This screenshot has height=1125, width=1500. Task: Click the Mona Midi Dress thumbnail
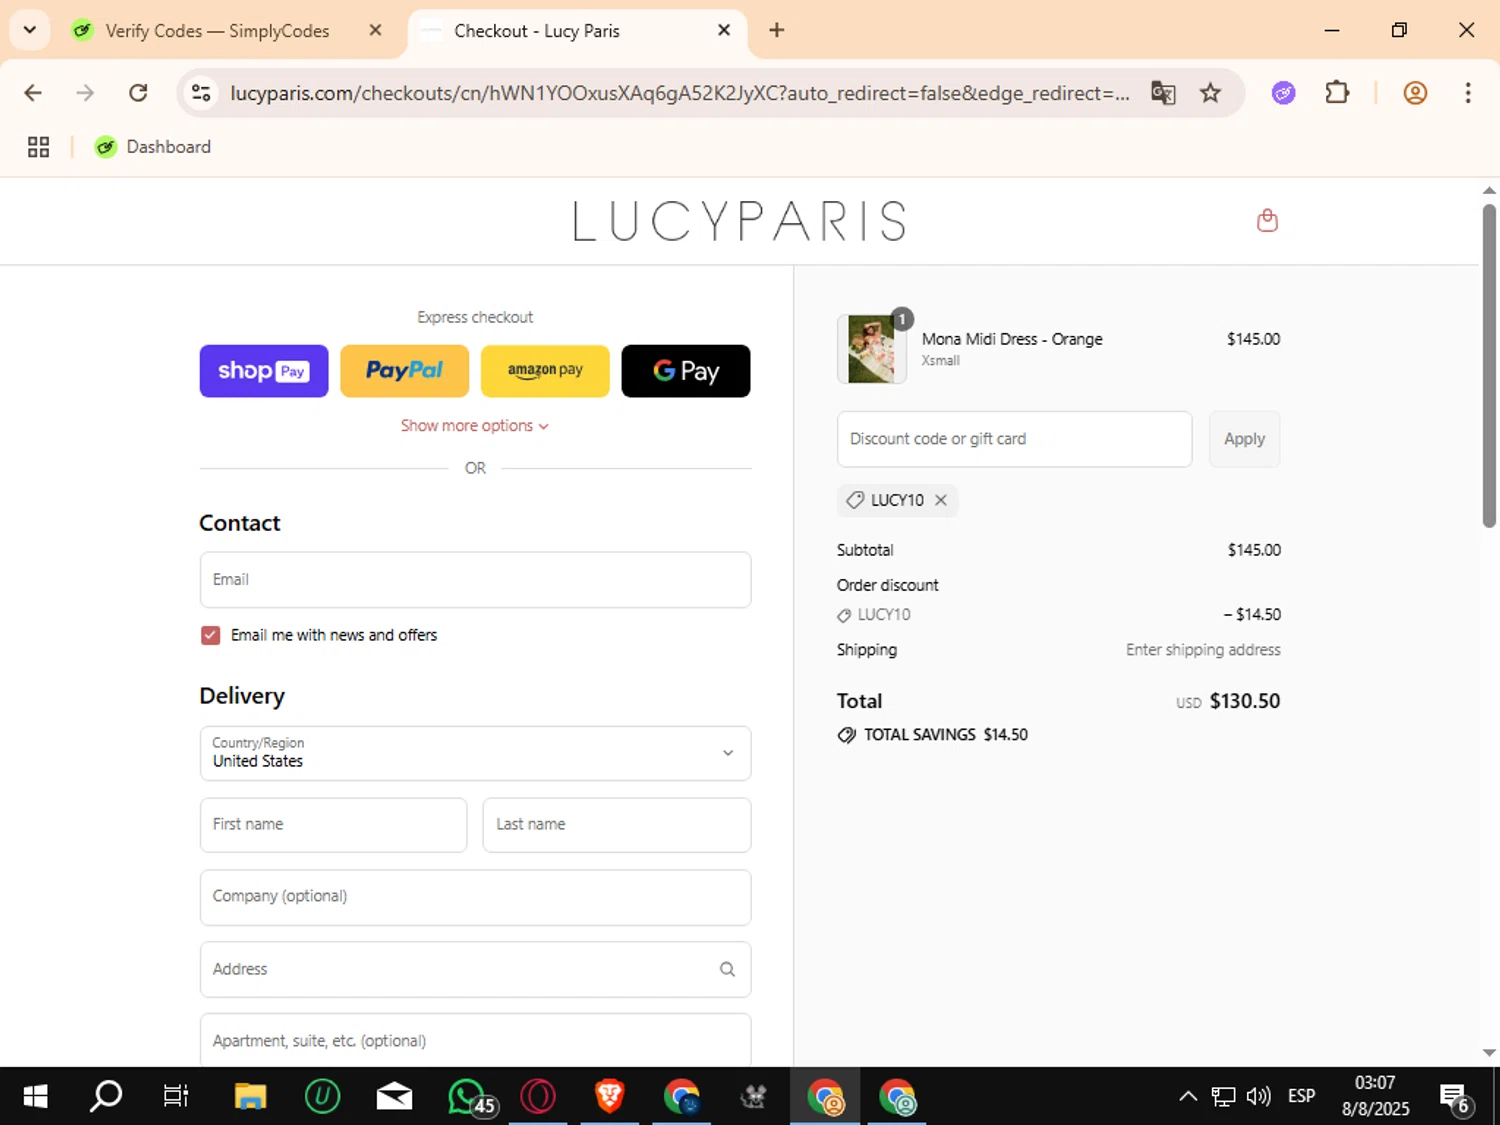point(871,349)
